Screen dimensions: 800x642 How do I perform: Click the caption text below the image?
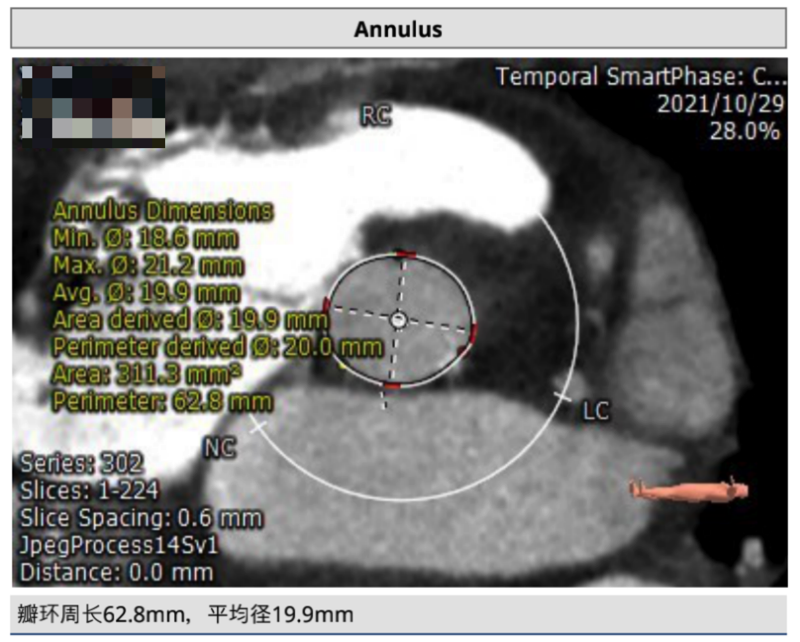pyautogui.click(x=186, y=612)
